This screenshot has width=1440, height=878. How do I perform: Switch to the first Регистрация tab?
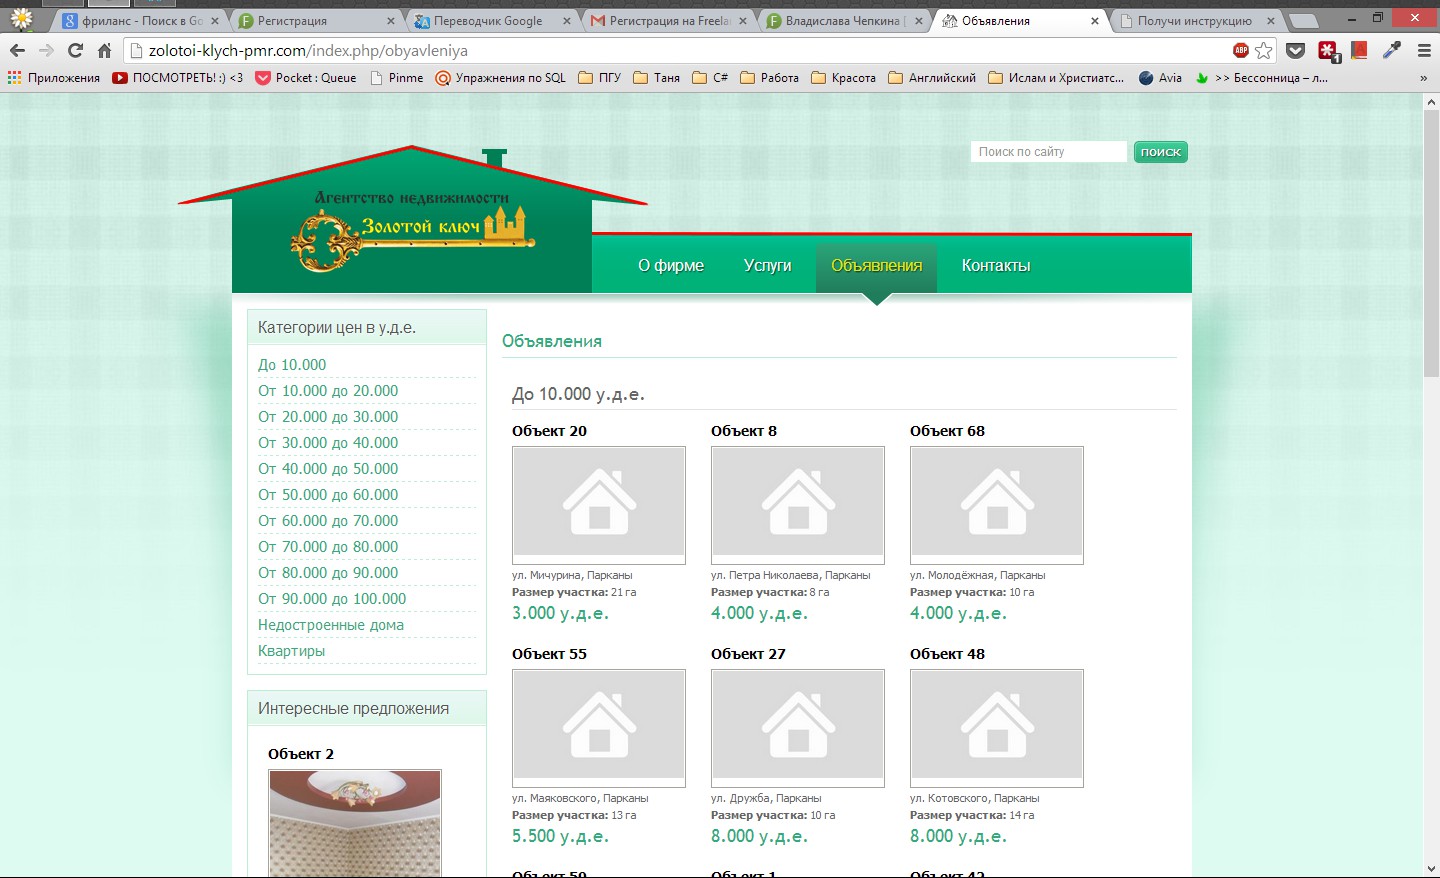[315, 20]
